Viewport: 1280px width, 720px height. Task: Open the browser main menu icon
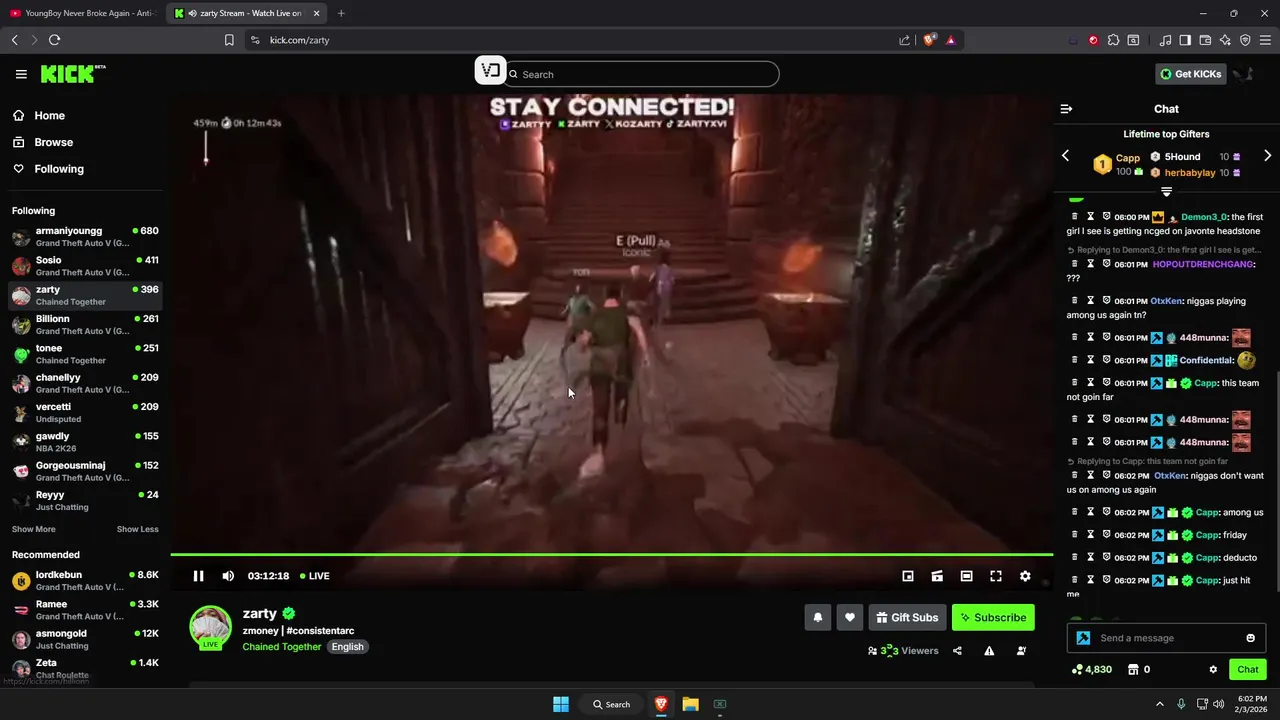pyautogui.click(x=1265, y=40)
